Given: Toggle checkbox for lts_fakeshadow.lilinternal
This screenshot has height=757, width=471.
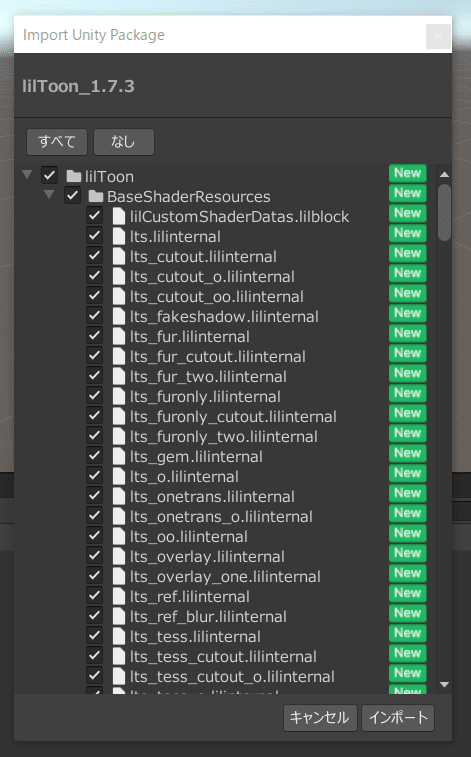Looking at the screenshot, I should coord(95,315).
